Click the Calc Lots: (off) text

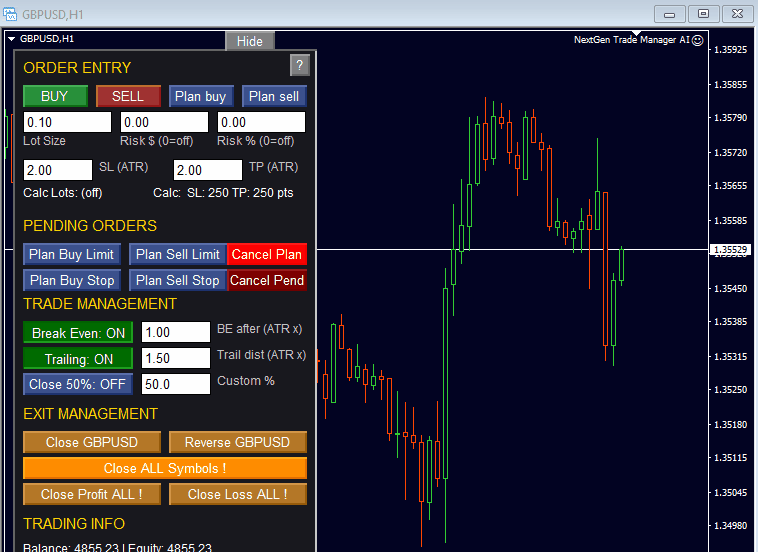pyautogui.click(x=63, y=193)
